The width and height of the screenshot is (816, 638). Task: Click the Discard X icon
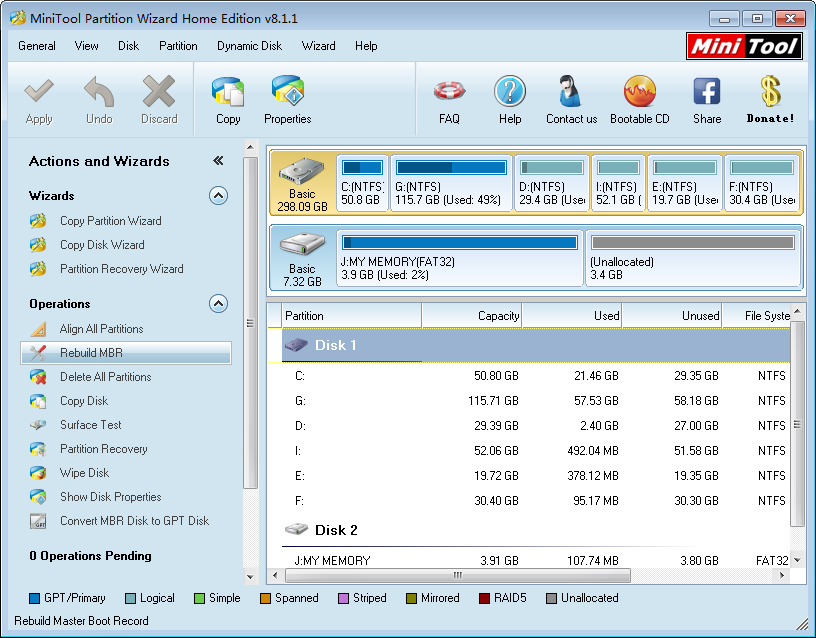coord(159,92)
